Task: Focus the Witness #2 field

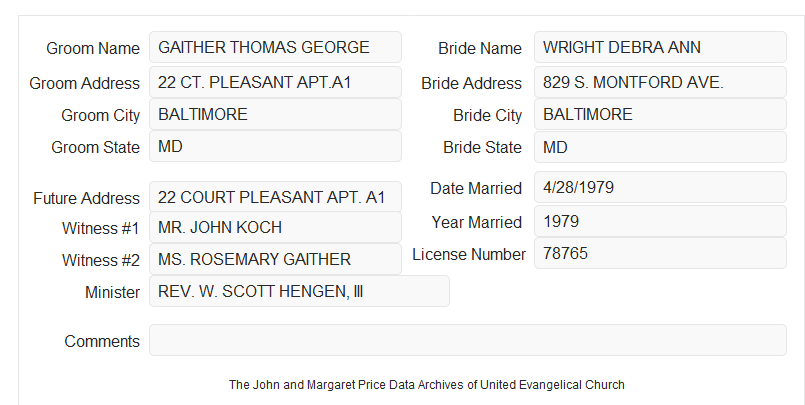Action: coord(275,259)
